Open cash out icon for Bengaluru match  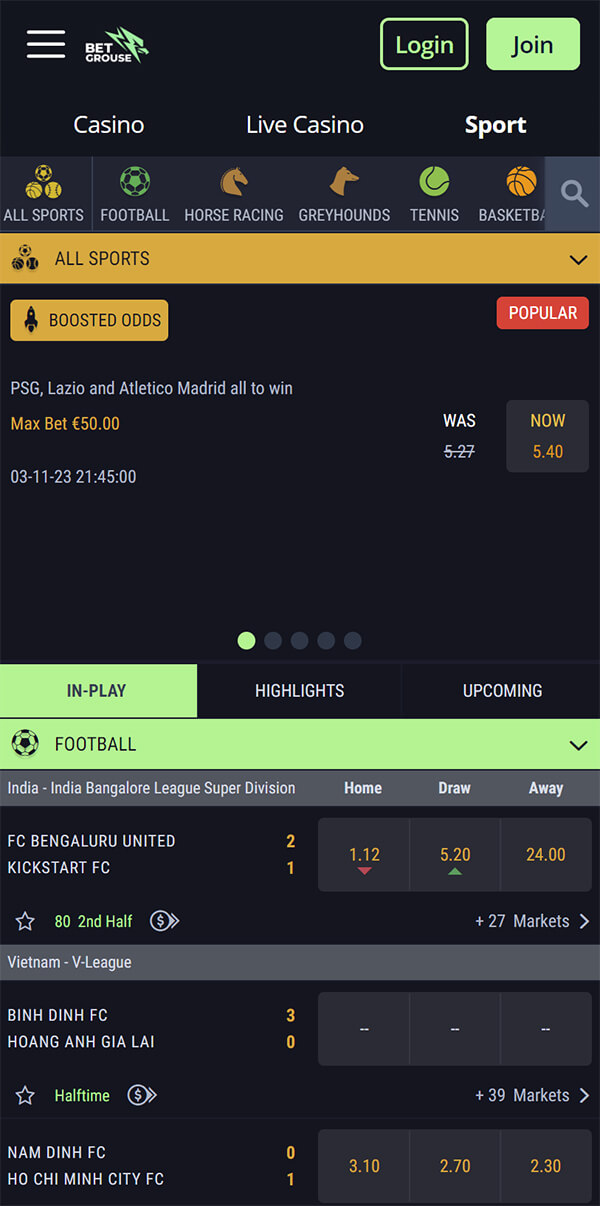tap(165, 921)
